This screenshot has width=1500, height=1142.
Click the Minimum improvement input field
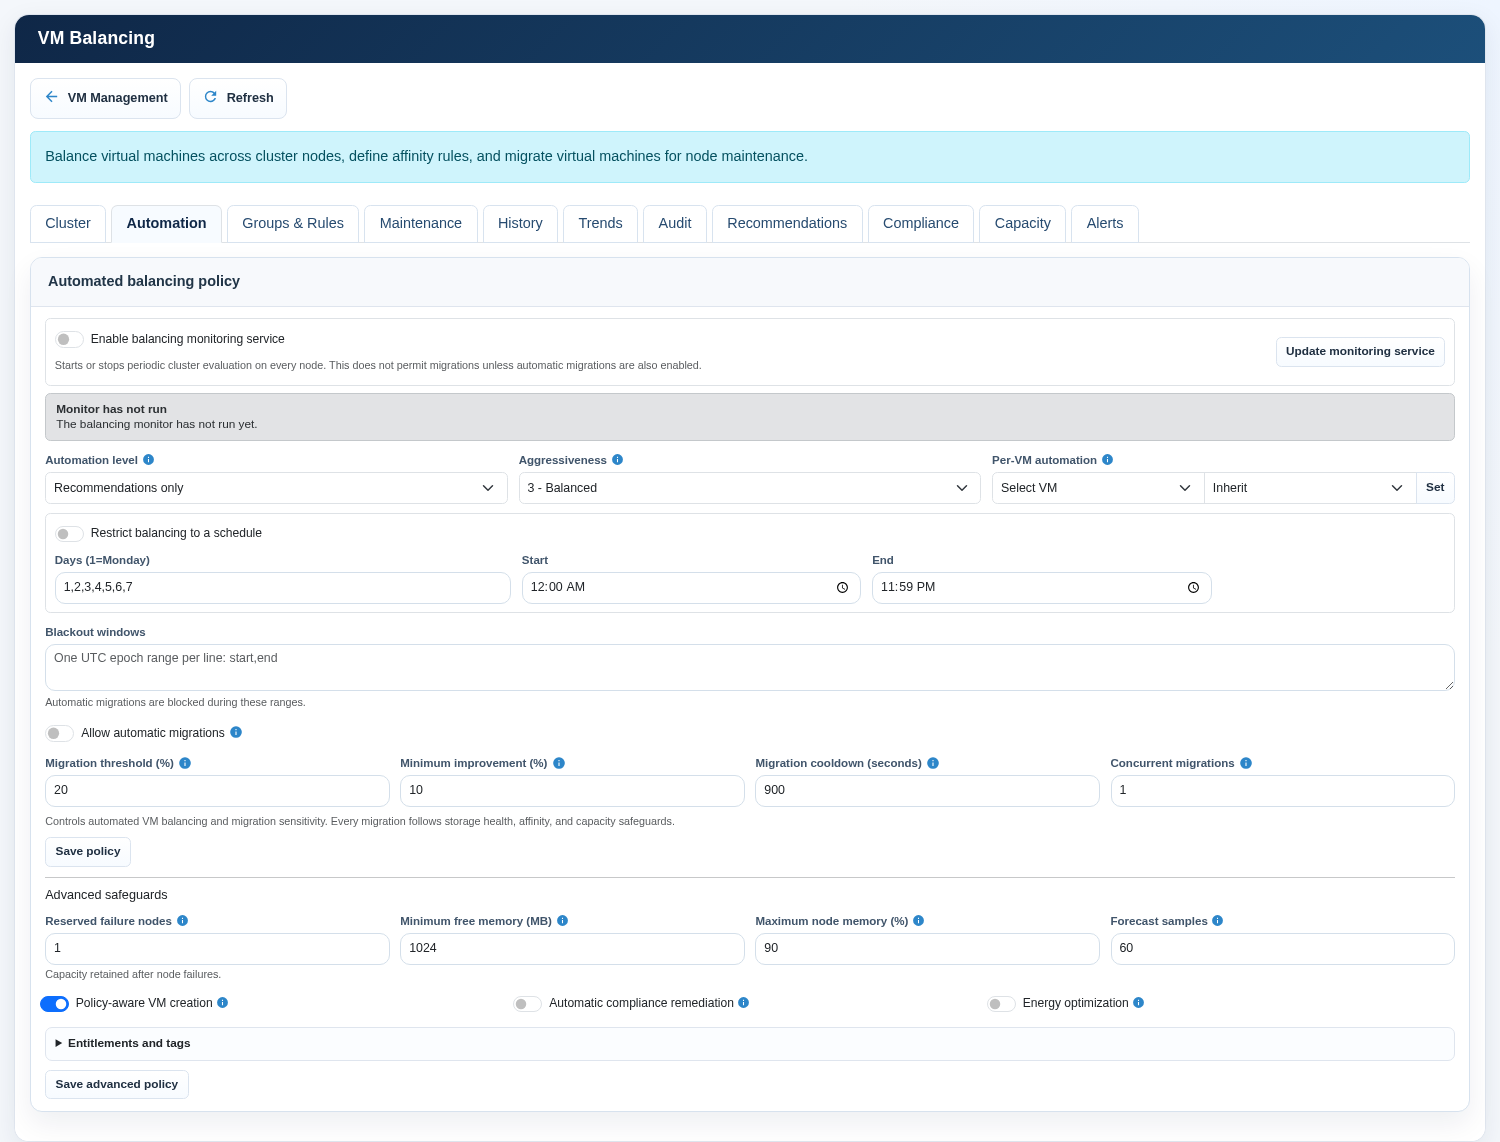[572, 791]
